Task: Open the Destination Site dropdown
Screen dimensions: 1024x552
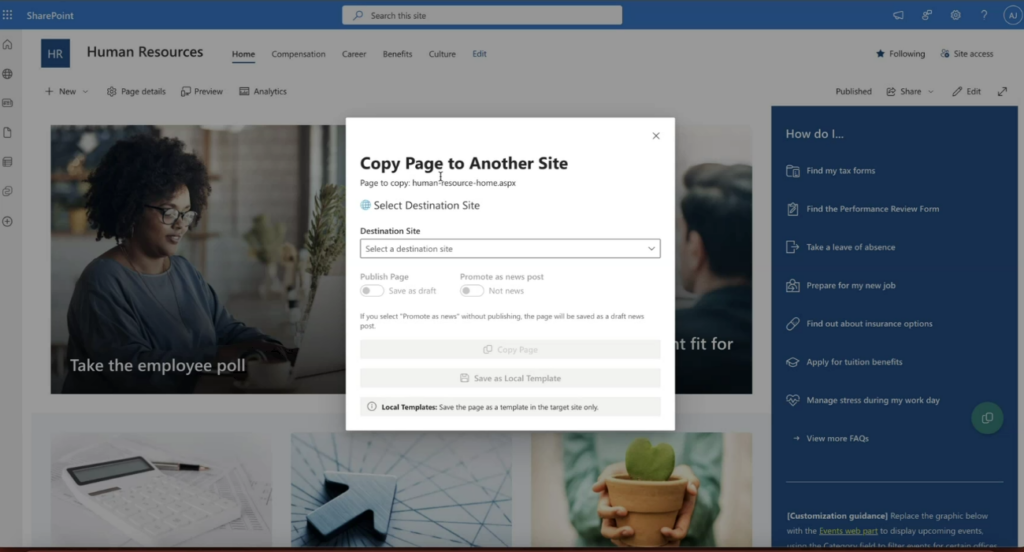Action: coord(510,248)
